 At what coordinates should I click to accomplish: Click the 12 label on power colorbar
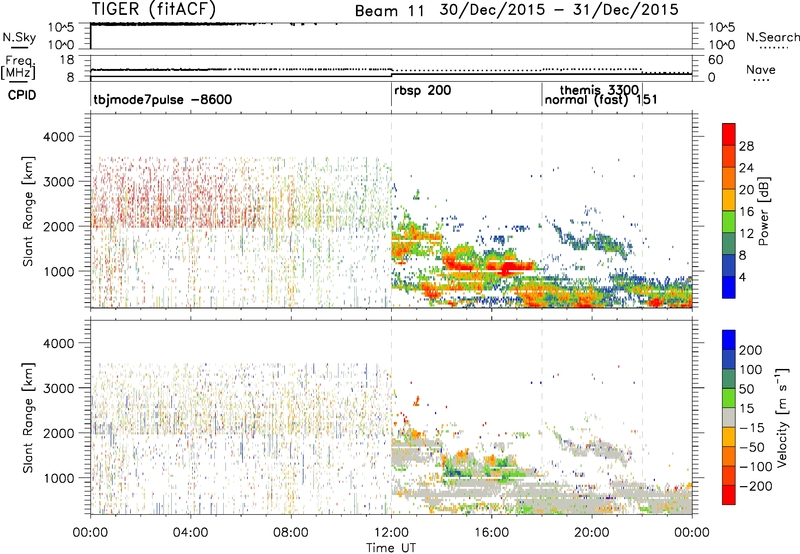746,234
